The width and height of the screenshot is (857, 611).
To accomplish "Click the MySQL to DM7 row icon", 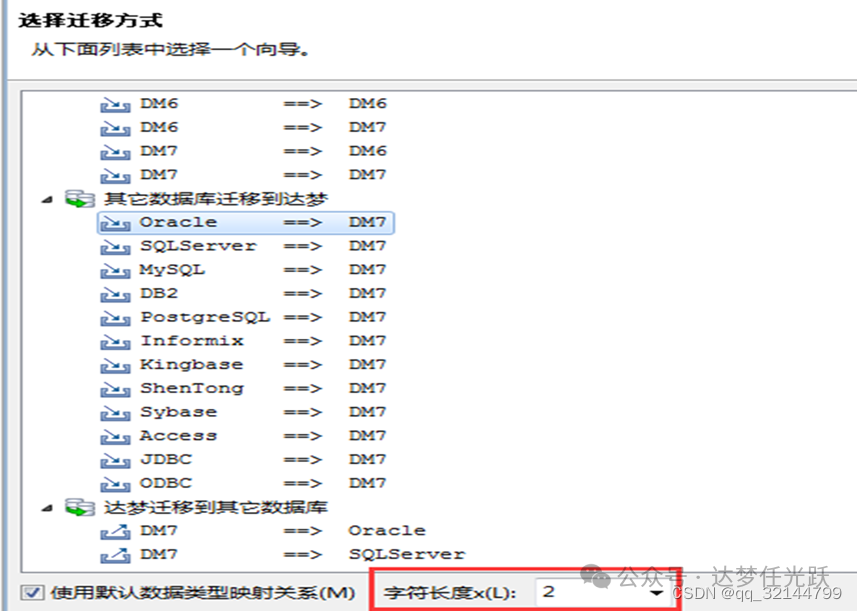I will tap(115, 271).
